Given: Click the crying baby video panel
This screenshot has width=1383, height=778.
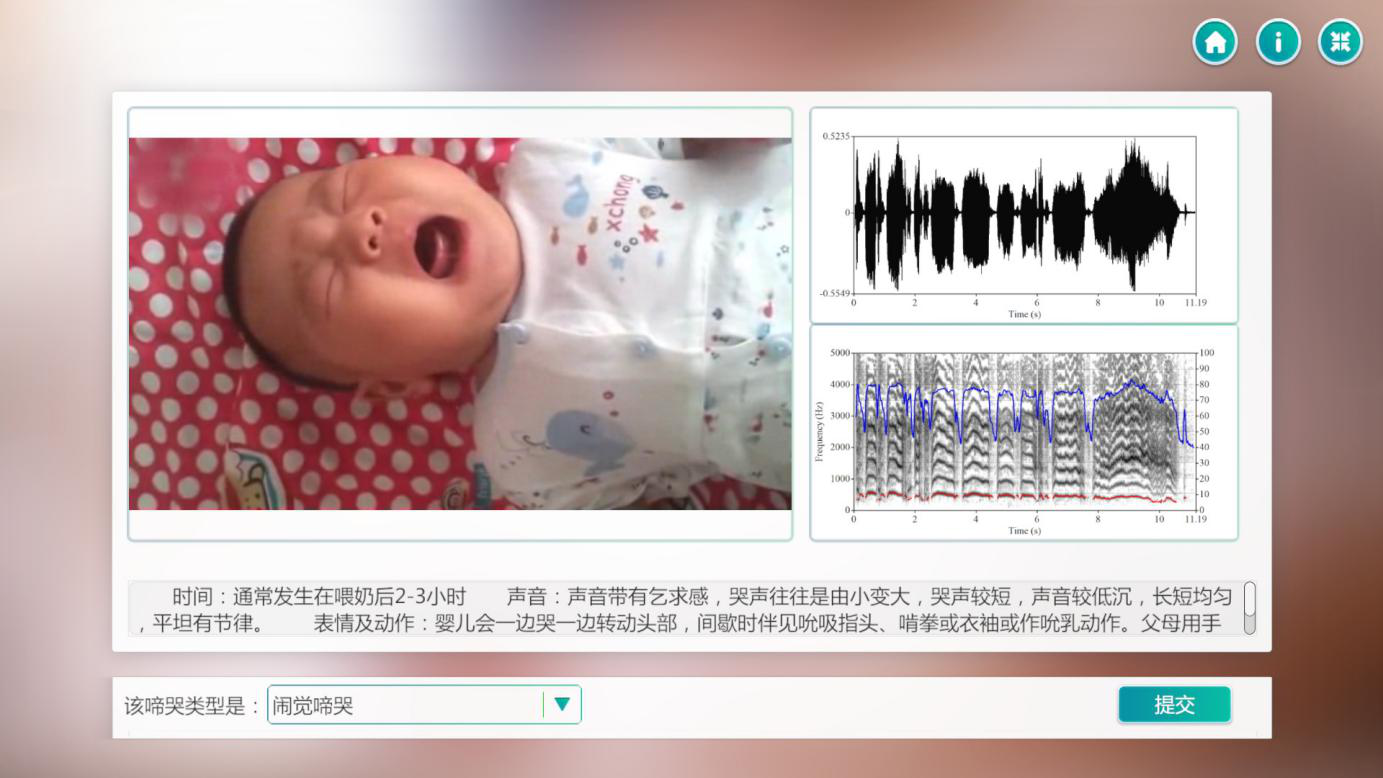Looking at the screenshot, I should (x=460, y=324).
